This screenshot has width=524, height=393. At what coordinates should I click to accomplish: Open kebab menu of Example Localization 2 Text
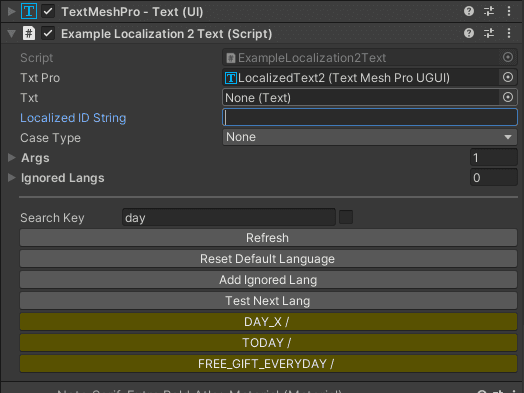(x=509, y=33)
